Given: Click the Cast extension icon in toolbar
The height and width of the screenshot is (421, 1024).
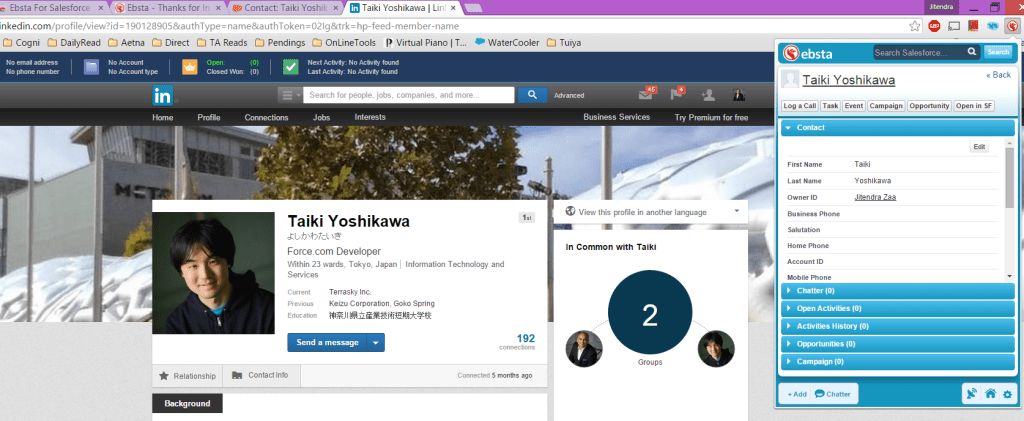Looking at the screenshot, I should tap(953, 26).
